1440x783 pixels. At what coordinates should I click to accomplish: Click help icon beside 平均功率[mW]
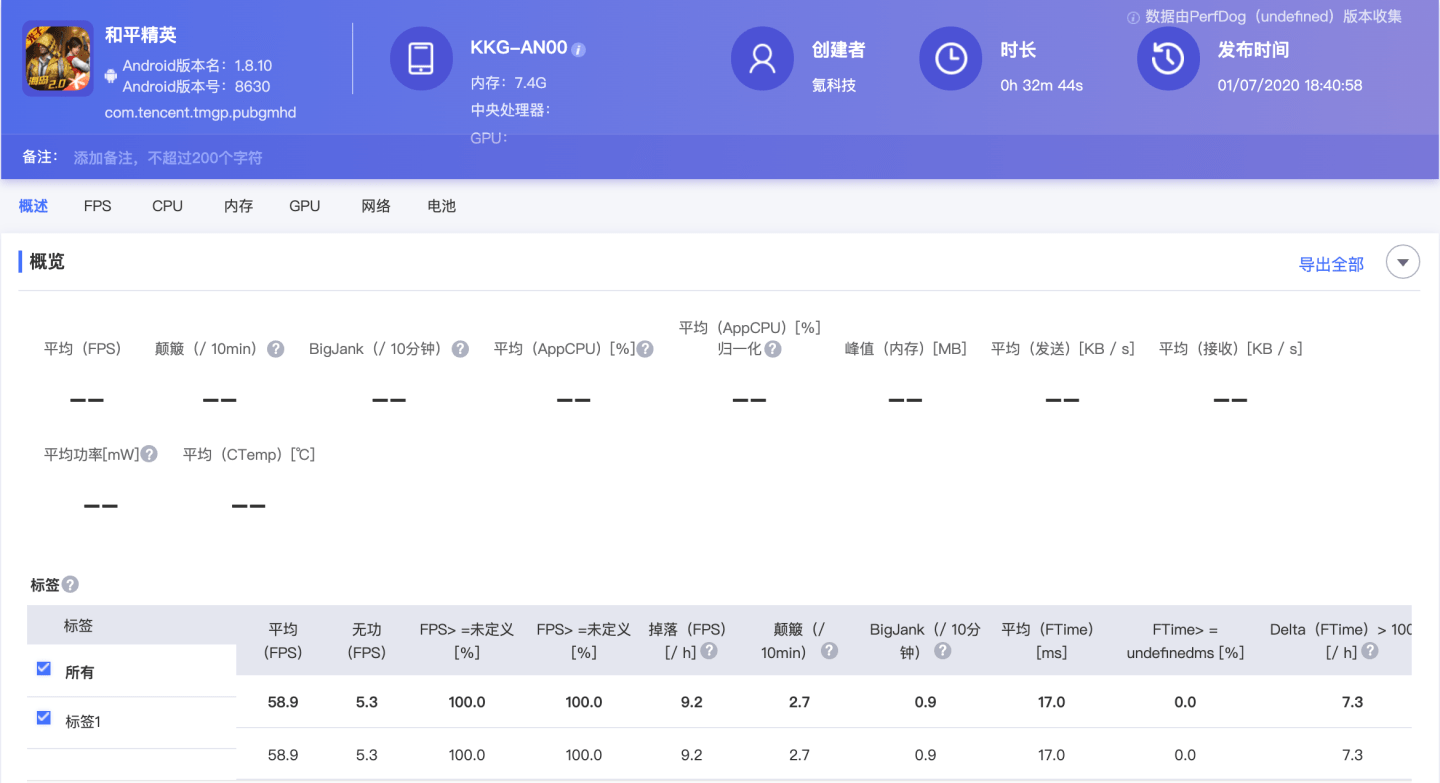[149, 454]
